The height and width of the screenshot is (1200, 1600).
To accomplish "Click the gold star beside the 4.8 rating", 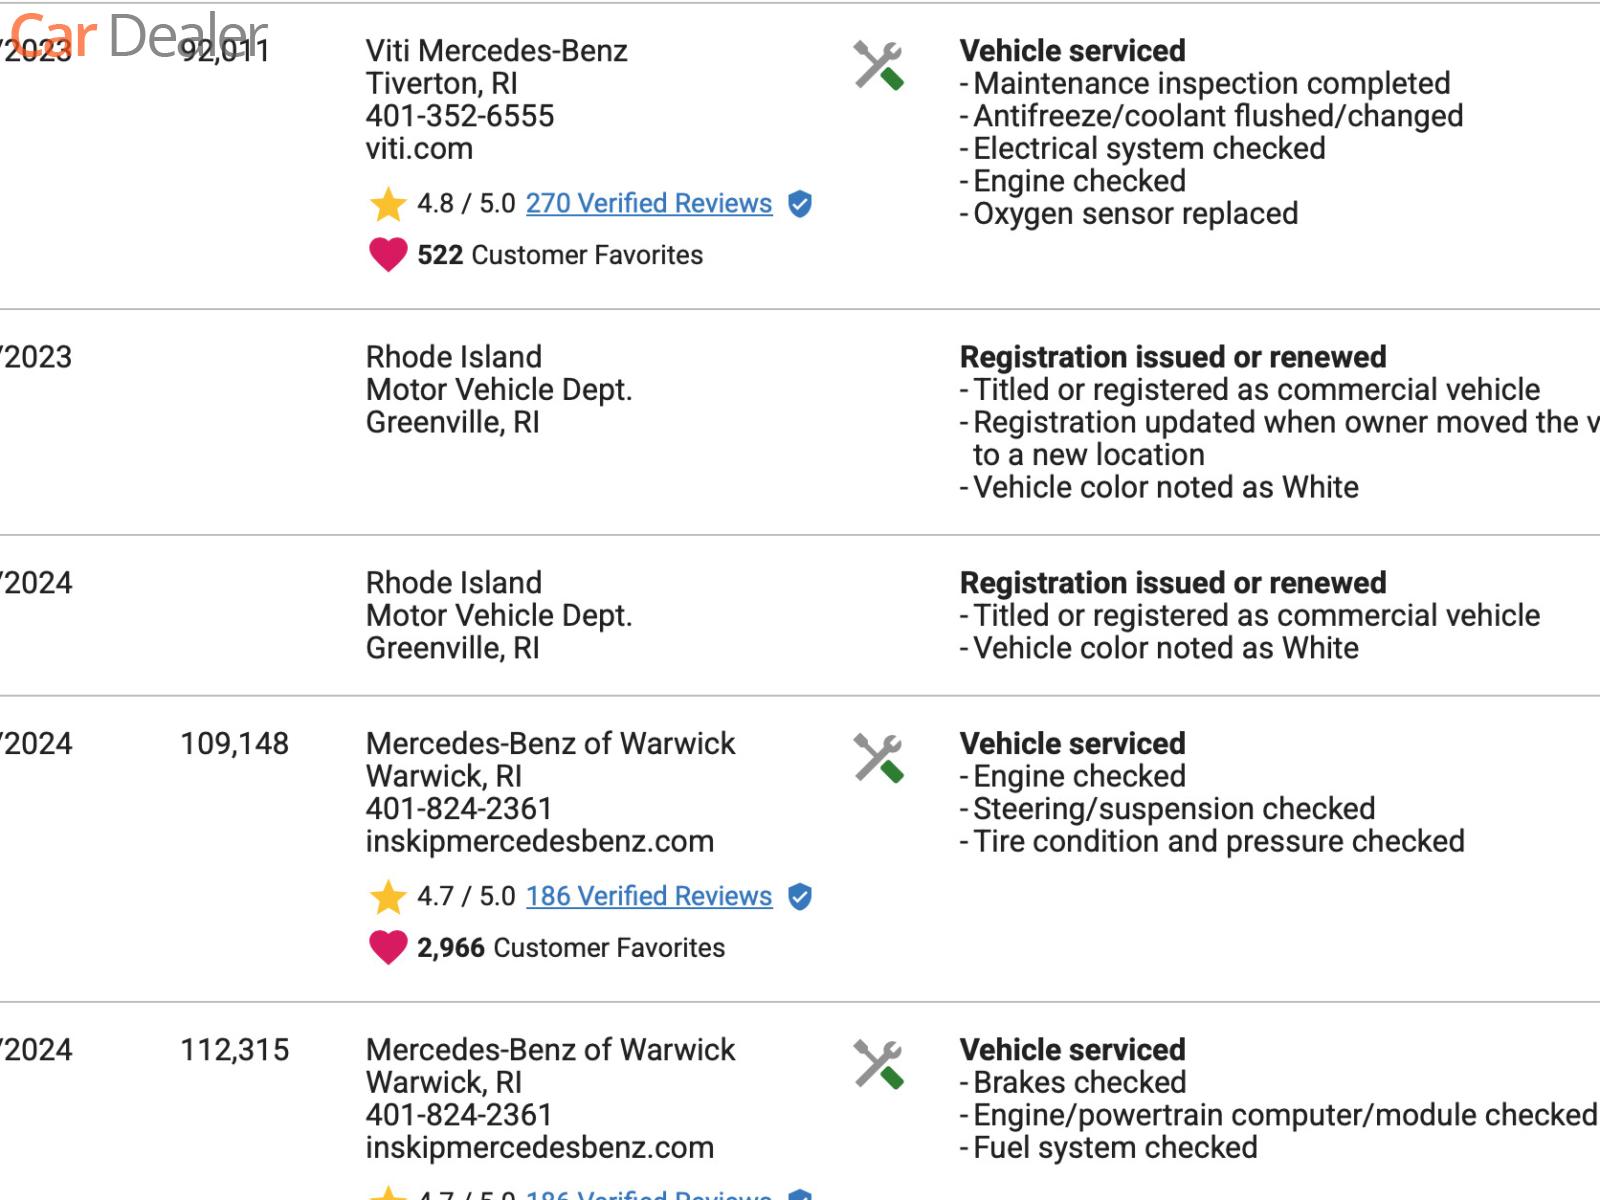I will pos(387,204).
